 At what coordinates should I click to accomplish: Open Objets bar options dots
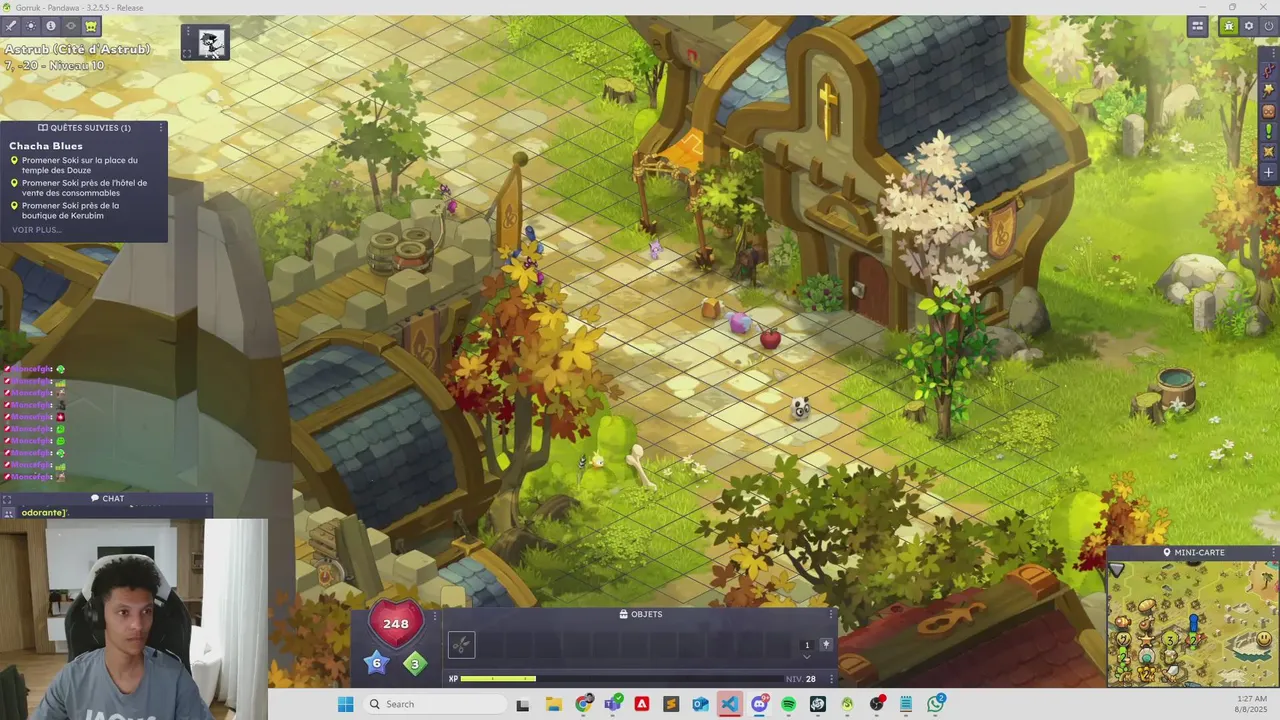[x=832, y=614]
